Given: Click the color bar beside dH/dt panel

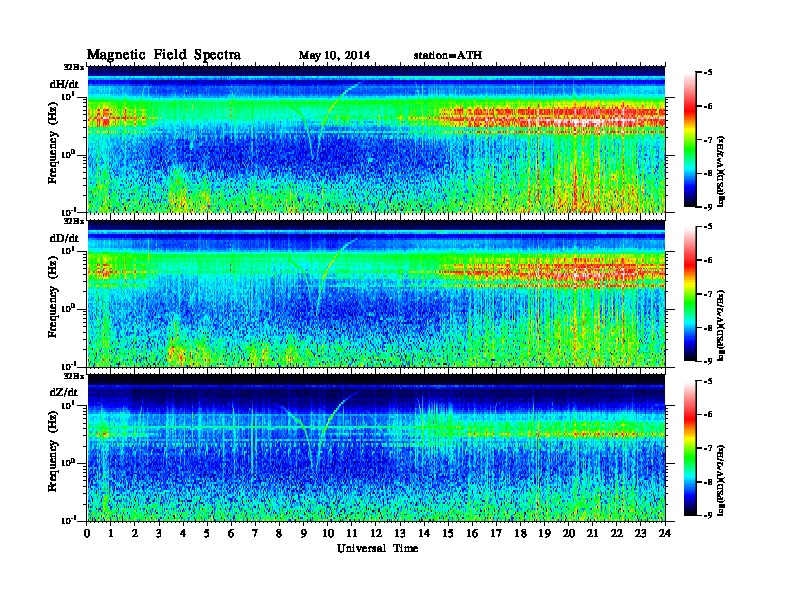Looking at the screenshot, I should 690,140.
